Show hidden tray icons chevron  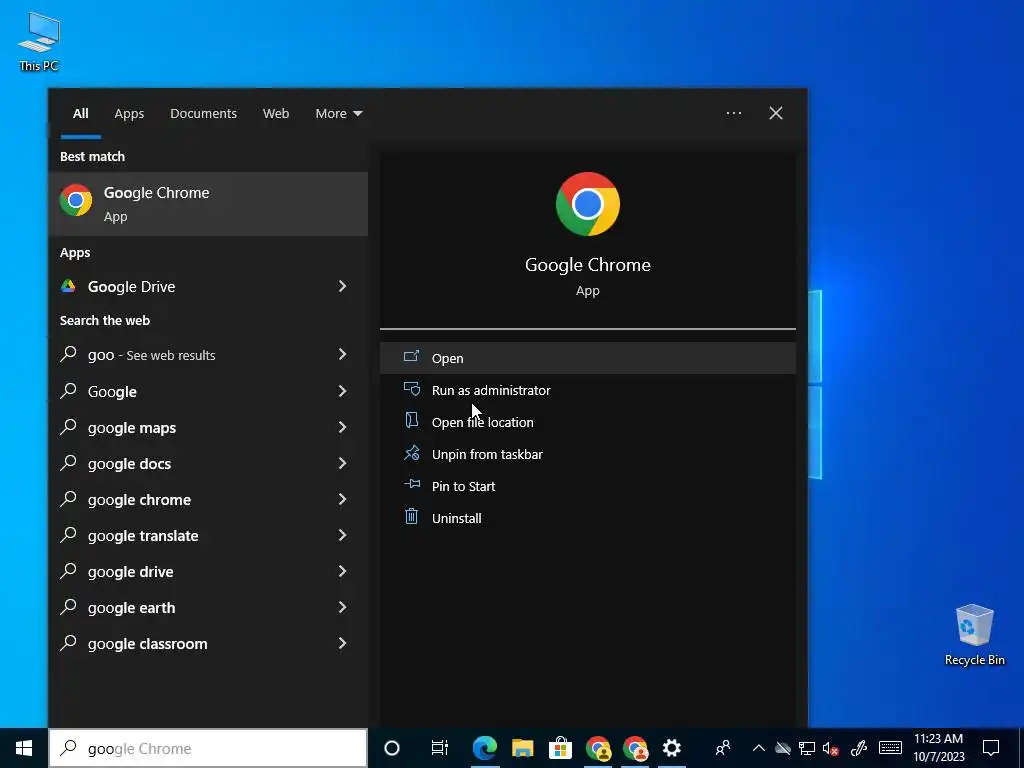(x=758, y=748)
